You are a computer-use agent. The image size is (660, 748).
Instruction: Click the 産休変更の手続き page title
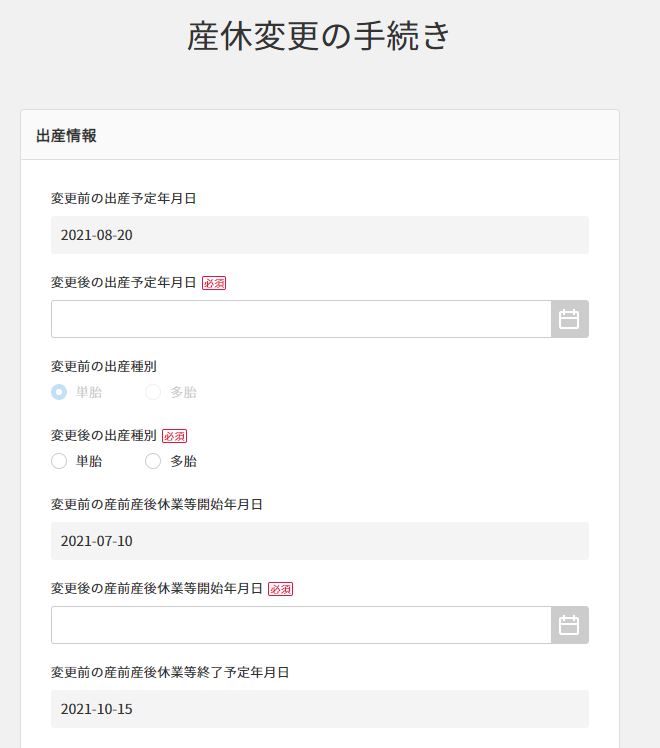click(319, 36)
